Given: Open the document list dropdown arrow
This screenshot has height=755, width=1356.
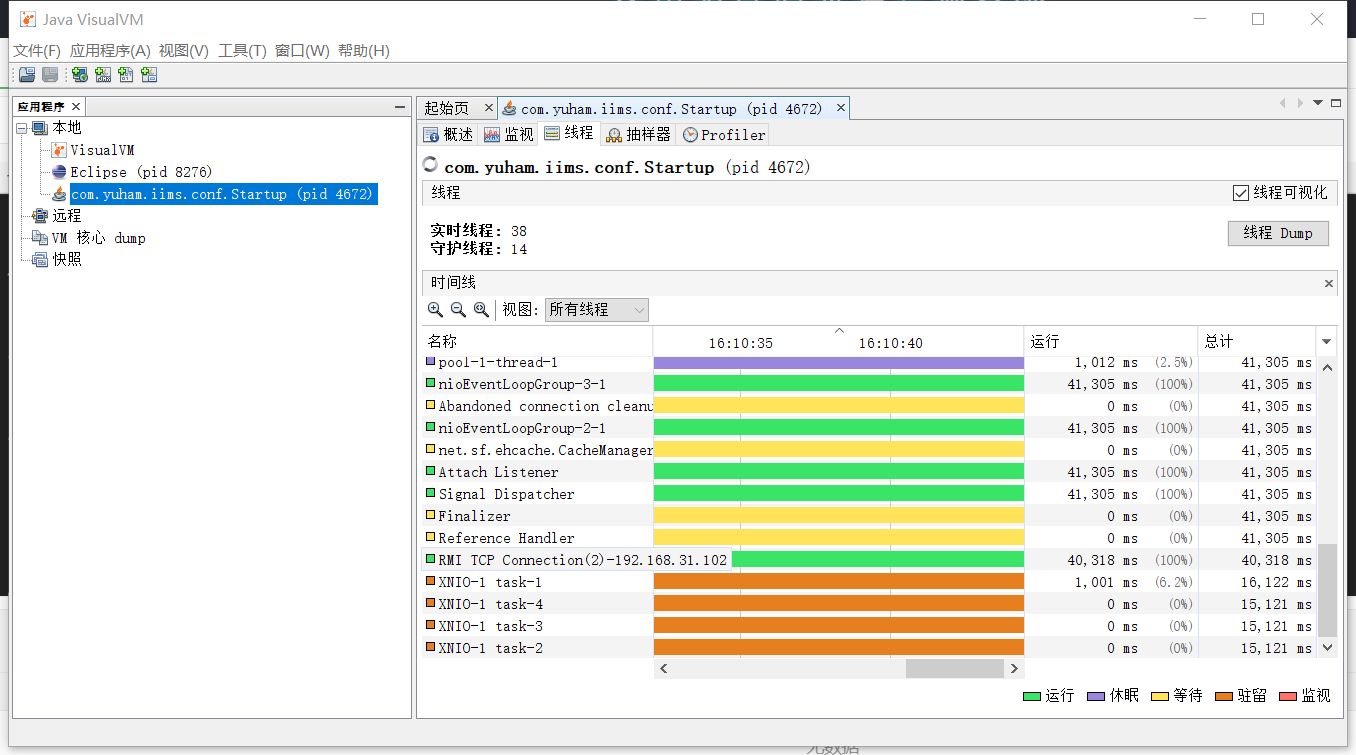Looking at the screenshot, I should click(1318, 103).
